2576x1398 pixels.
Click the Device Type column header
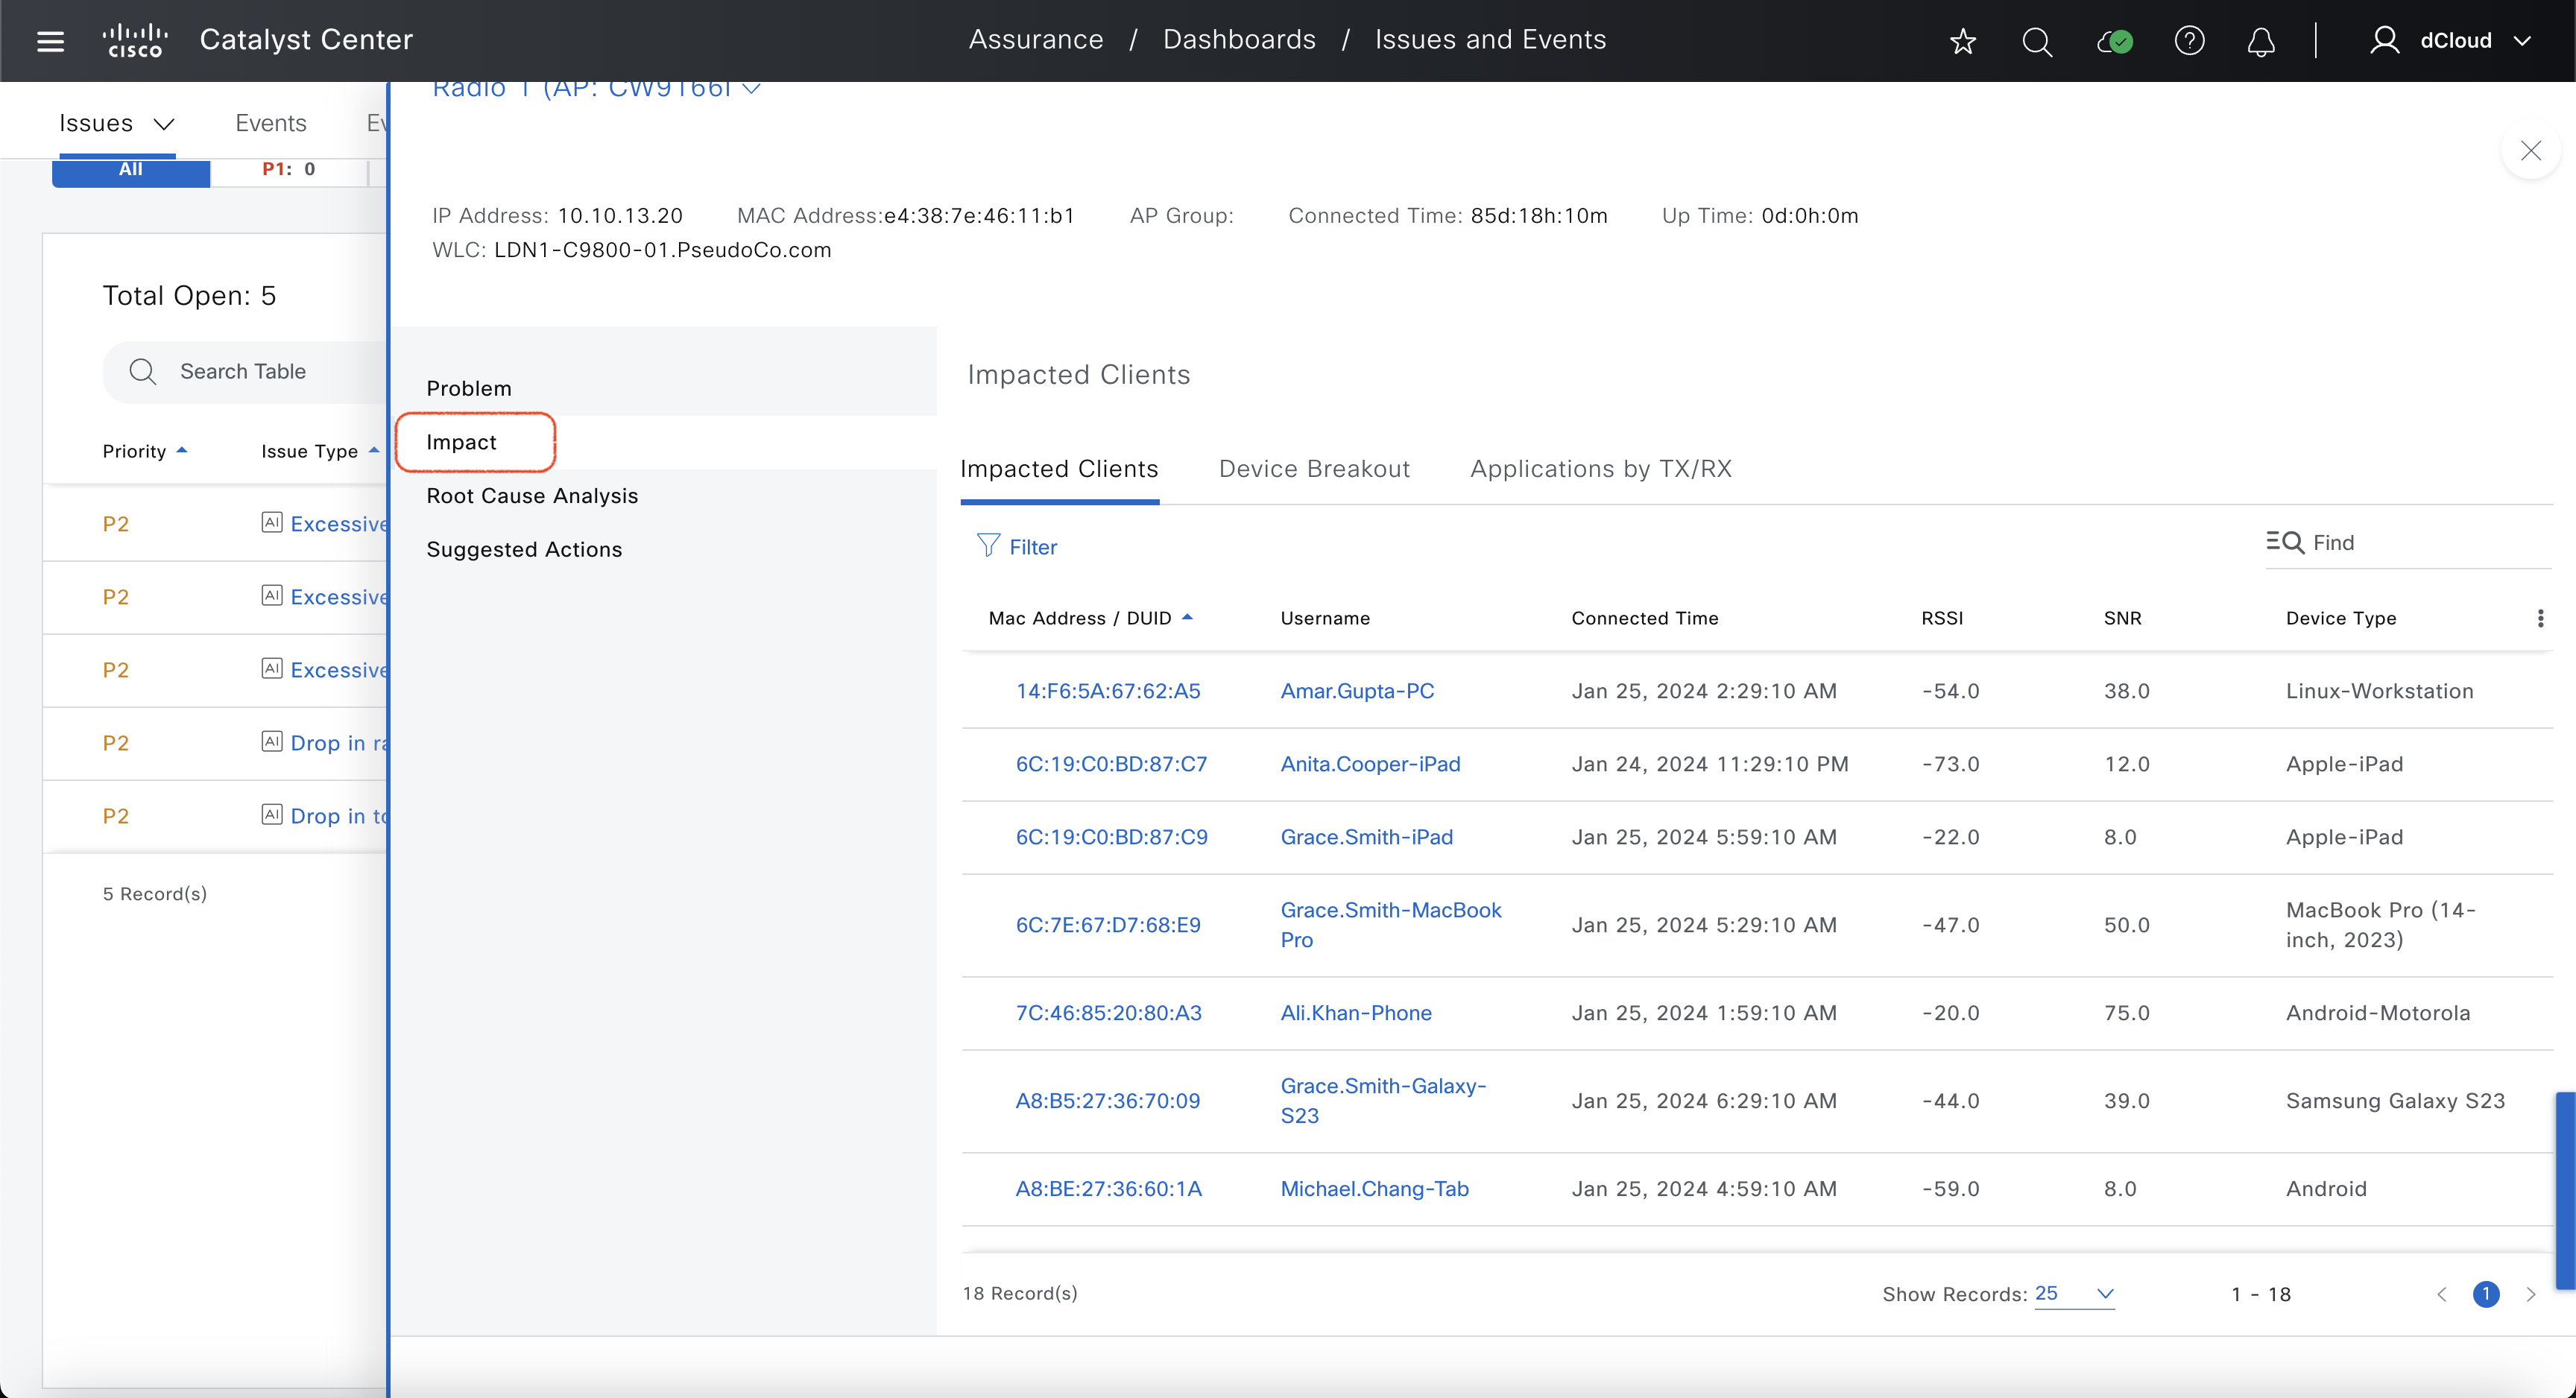2340,618
